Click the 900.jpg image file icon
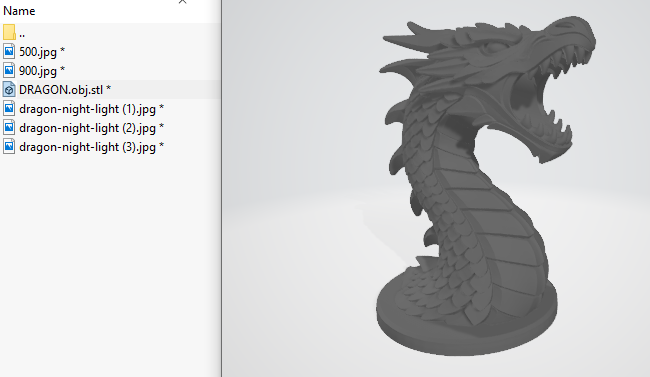This screenshot has width=650, height=377. click(9, 71)
